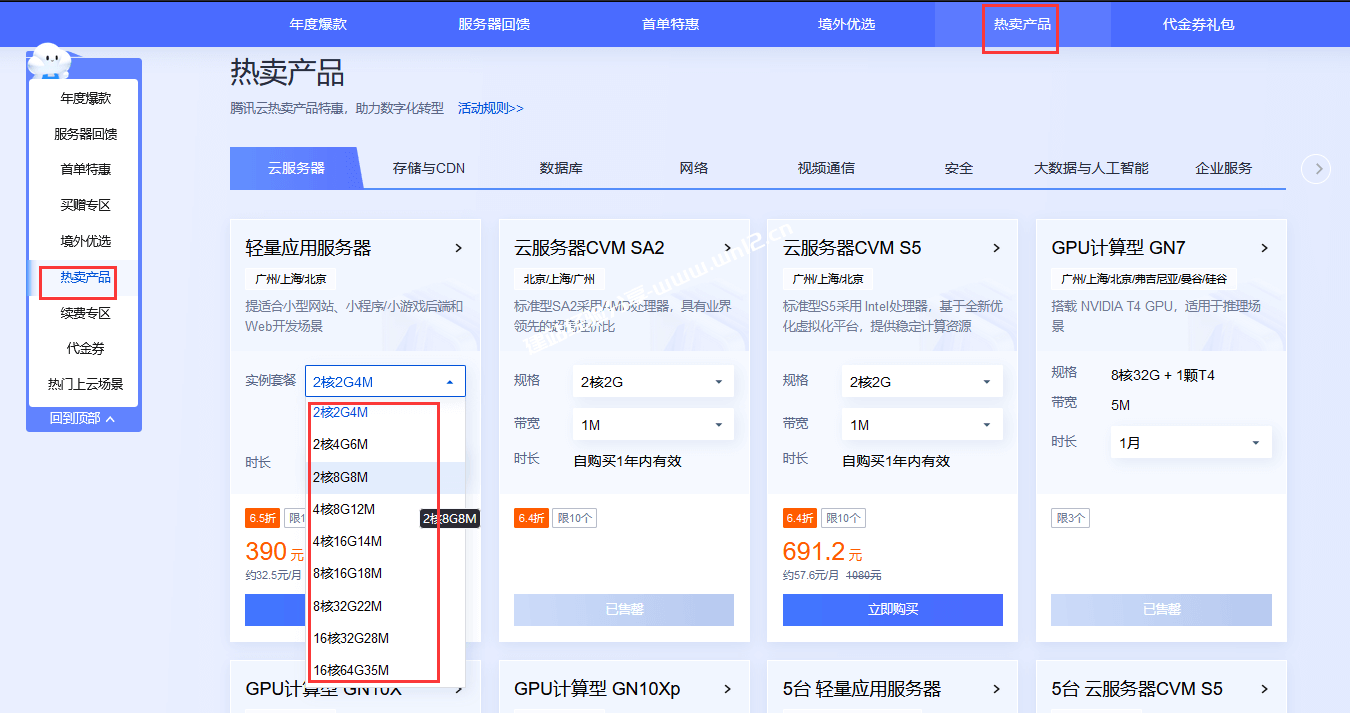Select 4核8G12M from the package list

click(344, 509)
